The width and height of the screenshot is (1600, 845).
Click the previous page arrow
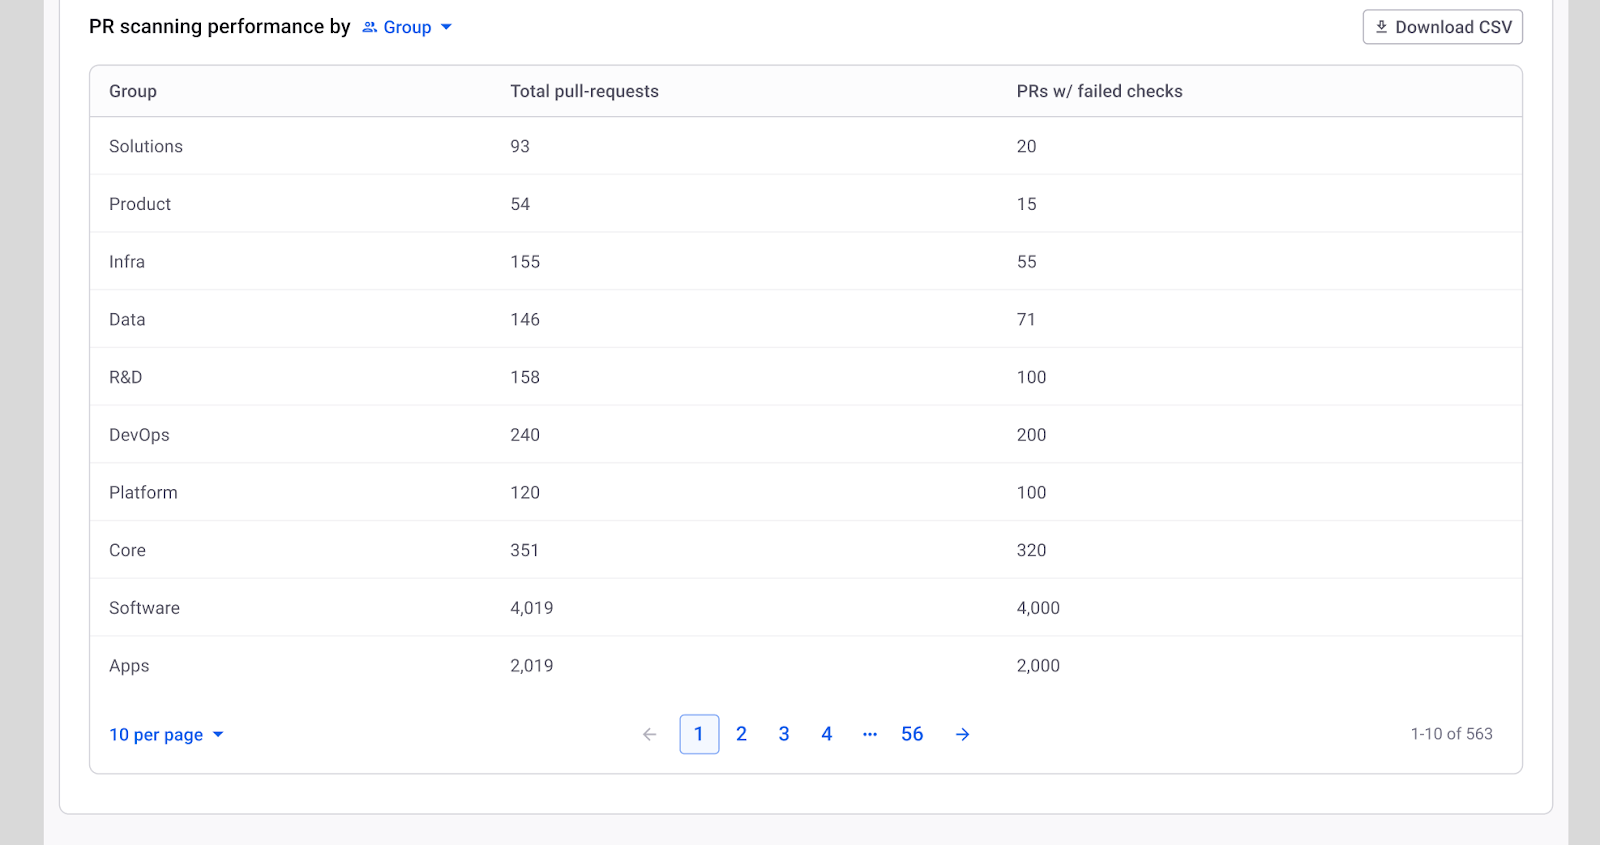(x=650, y=735)
